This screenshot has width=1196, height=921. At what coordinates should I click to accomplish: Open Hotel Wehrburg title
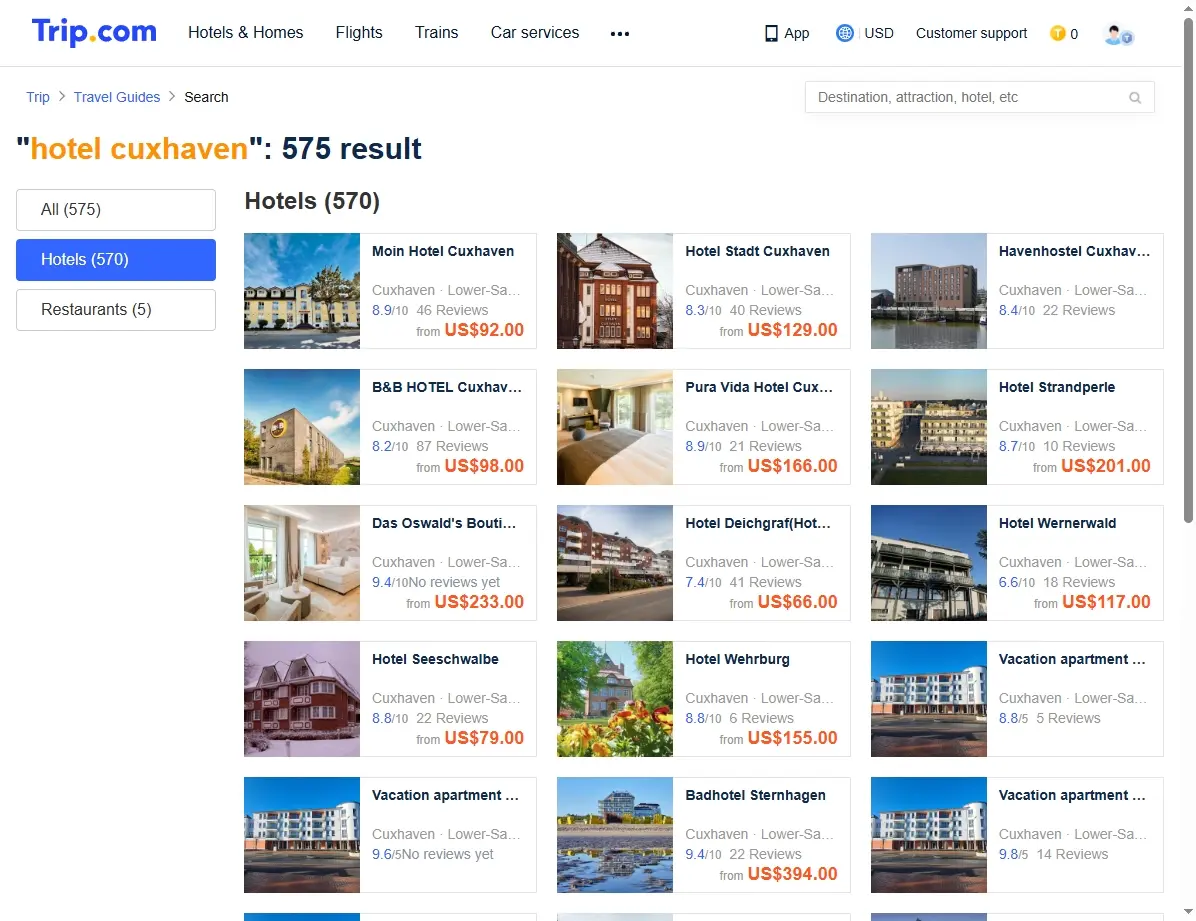738,659
